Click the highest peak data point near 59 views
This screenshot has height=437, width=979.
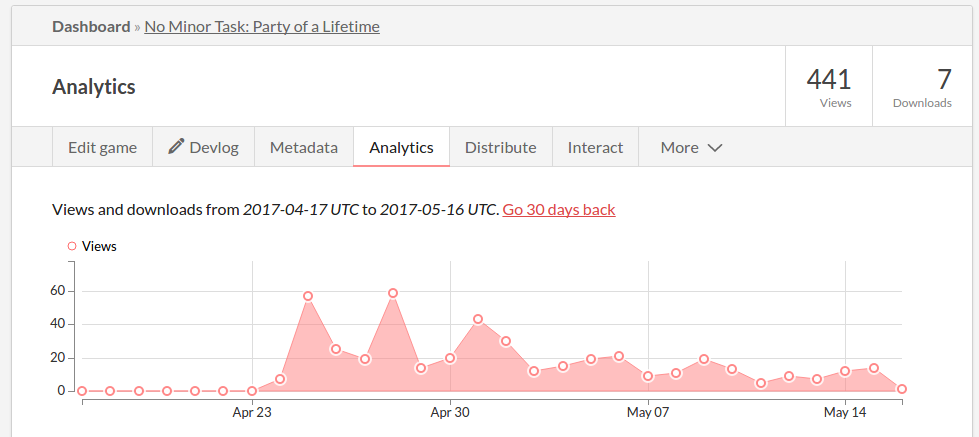coord(393,293)
